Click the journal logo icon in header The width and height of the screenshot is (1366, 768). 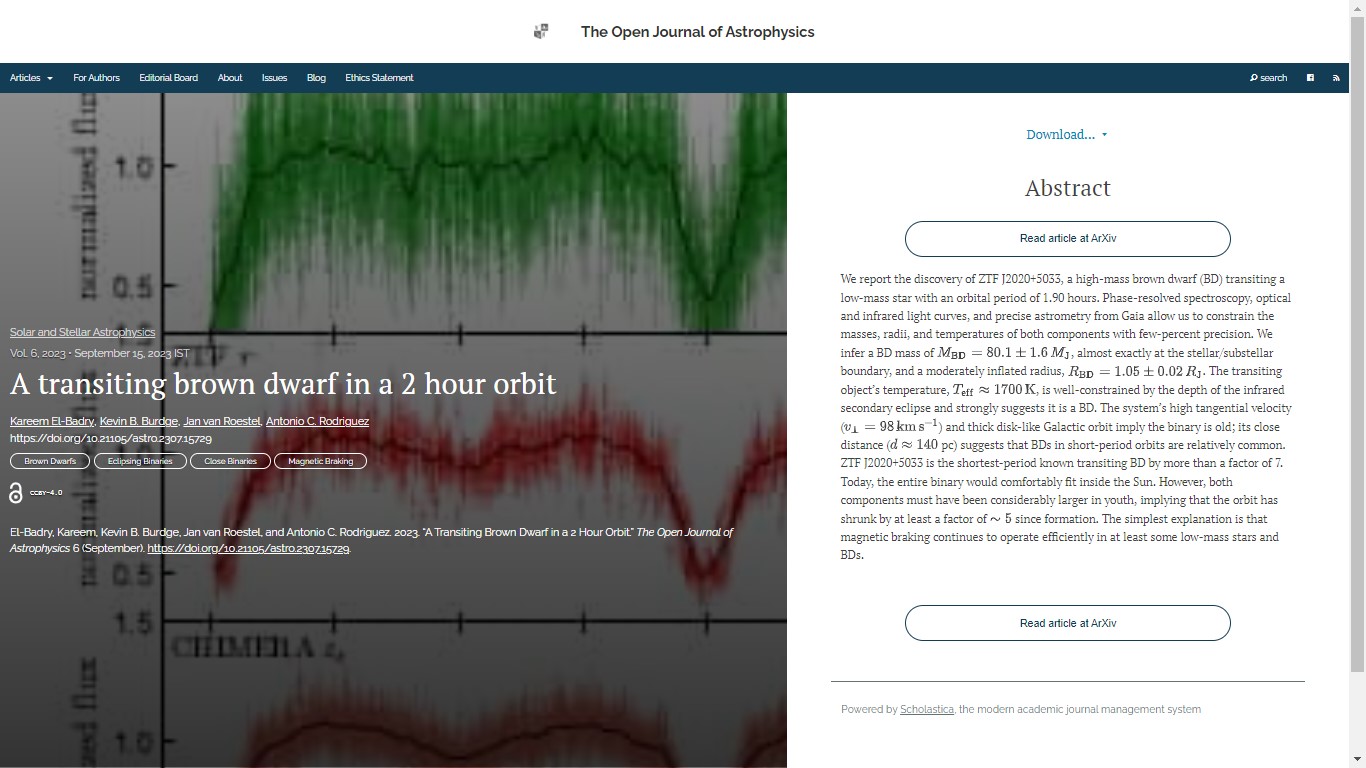(541, 32)
